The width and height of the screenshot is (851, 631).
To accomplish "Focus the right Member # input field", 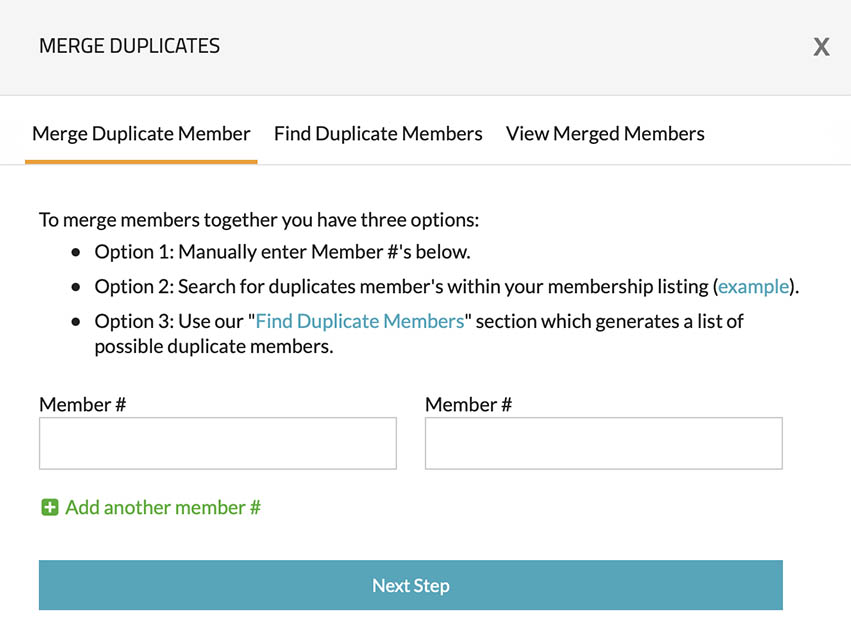I will (603, 443).
